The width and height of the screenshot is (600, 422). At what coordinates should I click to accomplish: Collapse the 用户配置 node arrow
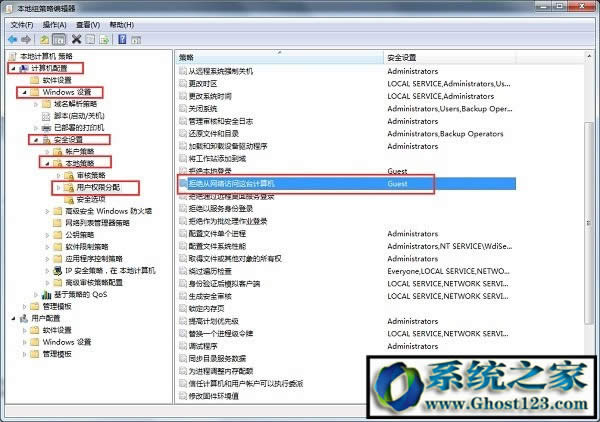coord(13,318)
